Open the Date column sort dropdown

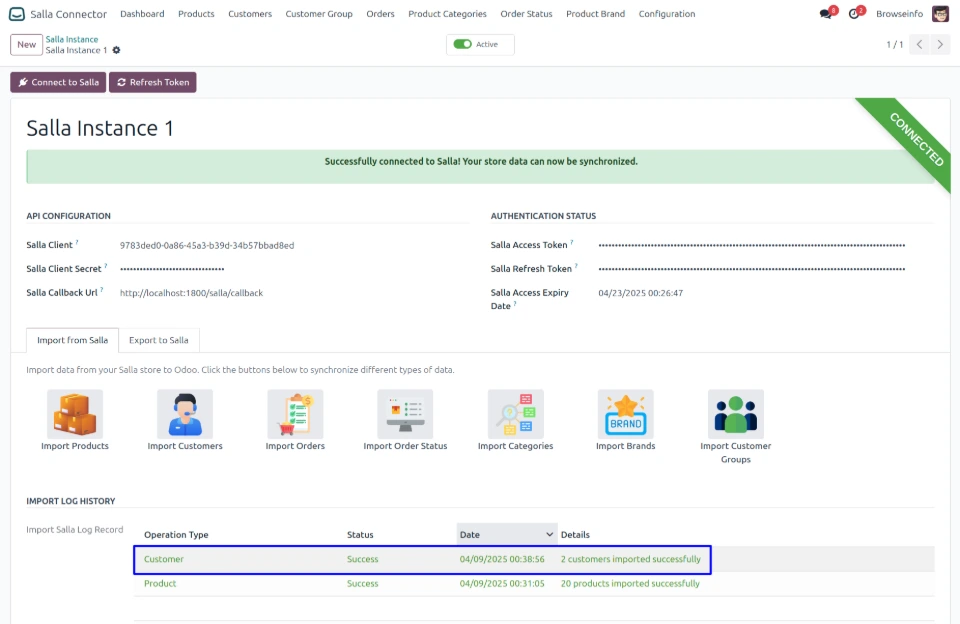pos(548,534)
